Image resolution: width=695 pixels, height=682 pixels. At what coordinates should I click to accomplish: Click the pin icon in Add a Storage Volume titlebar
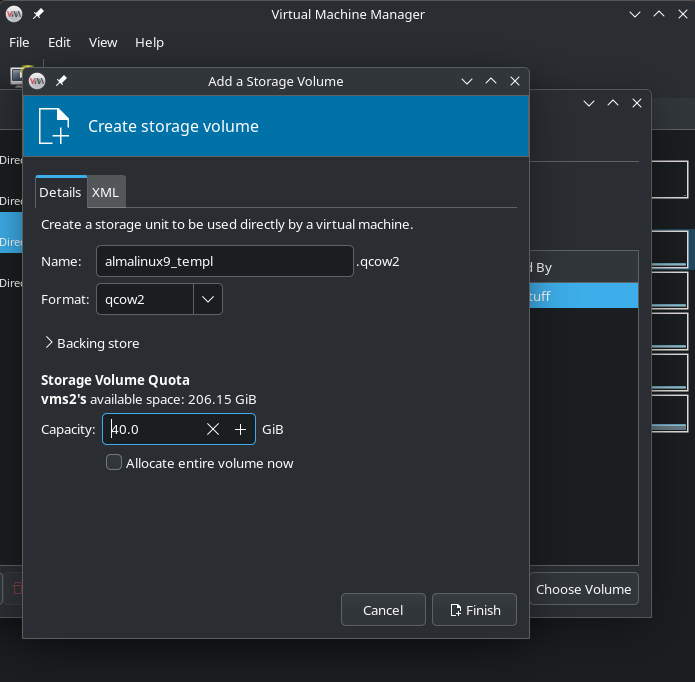(x=61, y=81)
